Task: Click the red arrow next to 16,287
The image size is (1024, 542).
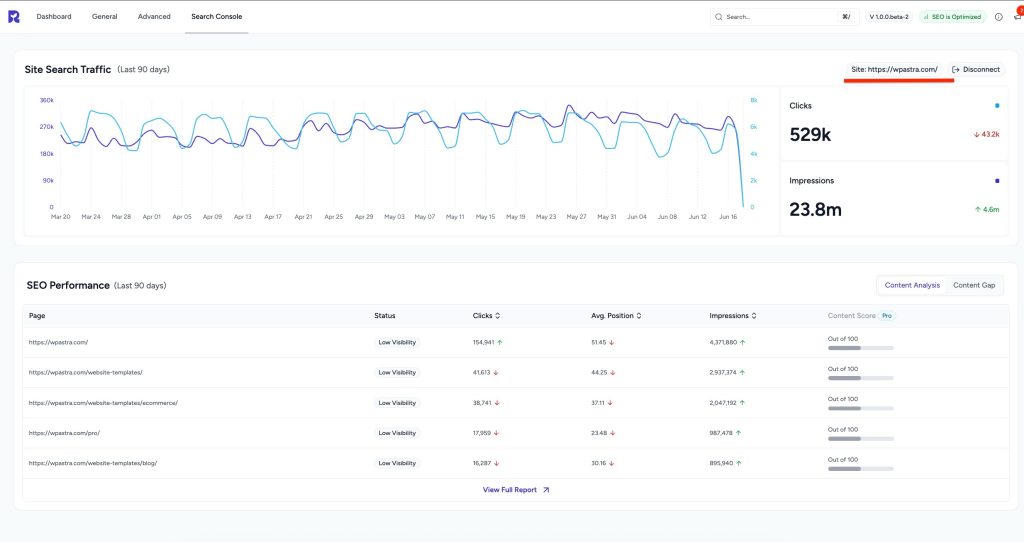Action: (496, 463)
